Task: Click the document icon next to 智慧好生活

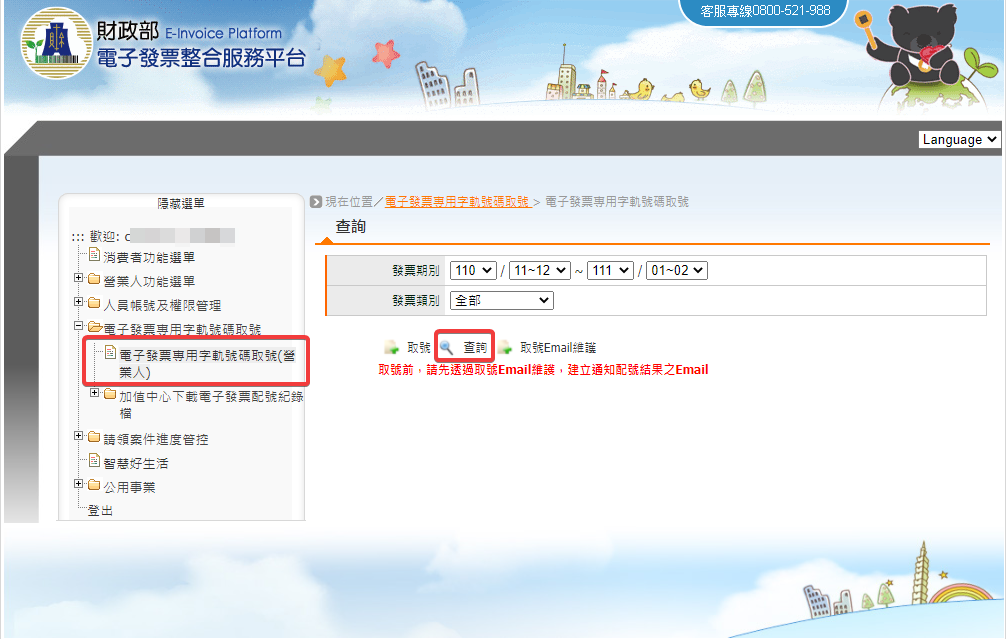Action: coord(95,463)
